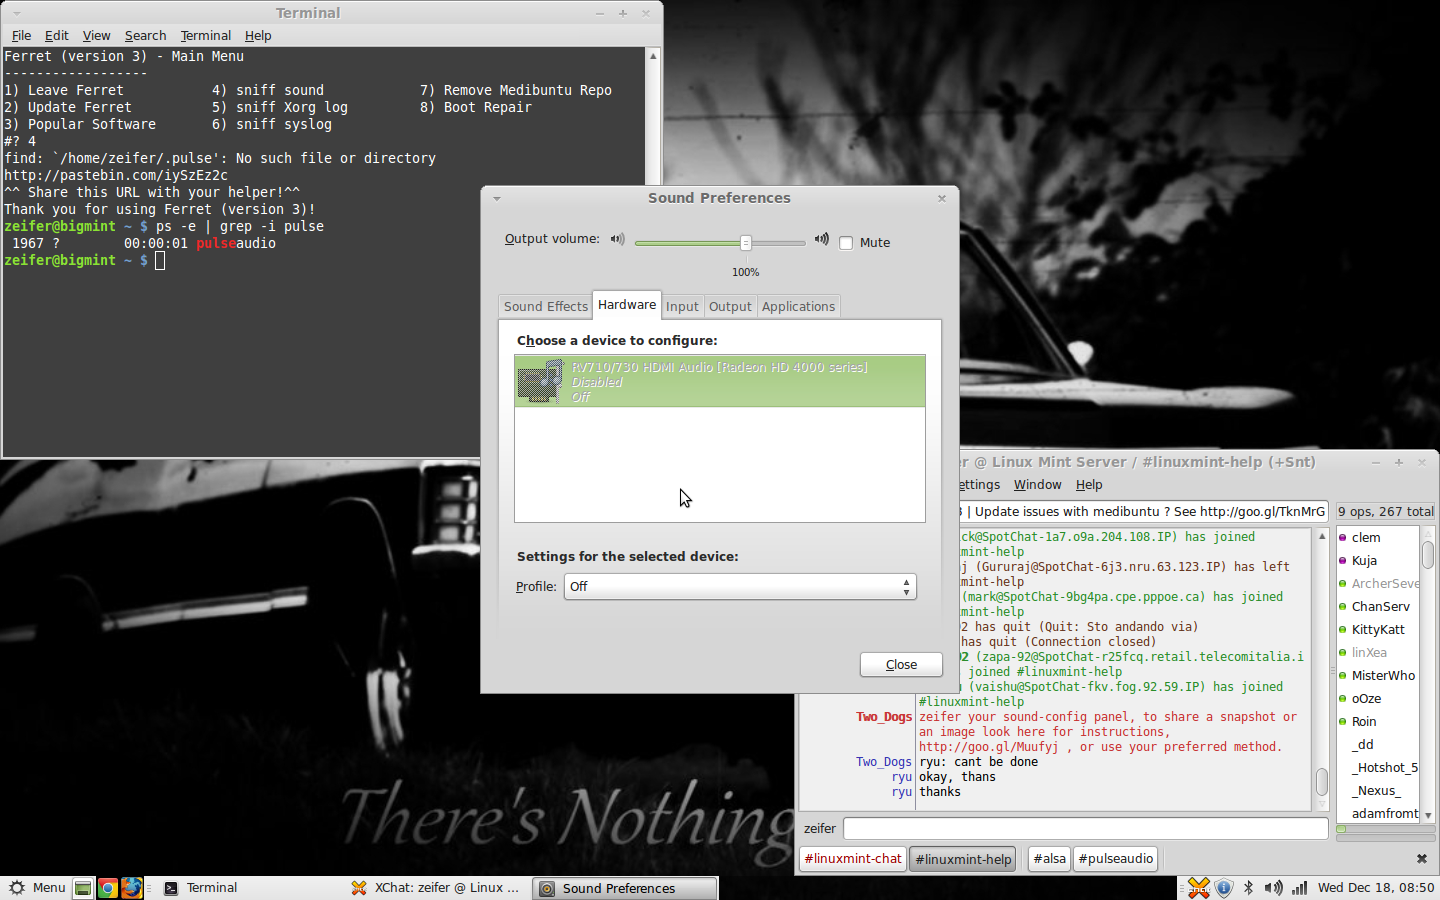Click the Sound Preferences window menu arrow
This screenshot has height=900, width=1440.
tap(496, 198)
